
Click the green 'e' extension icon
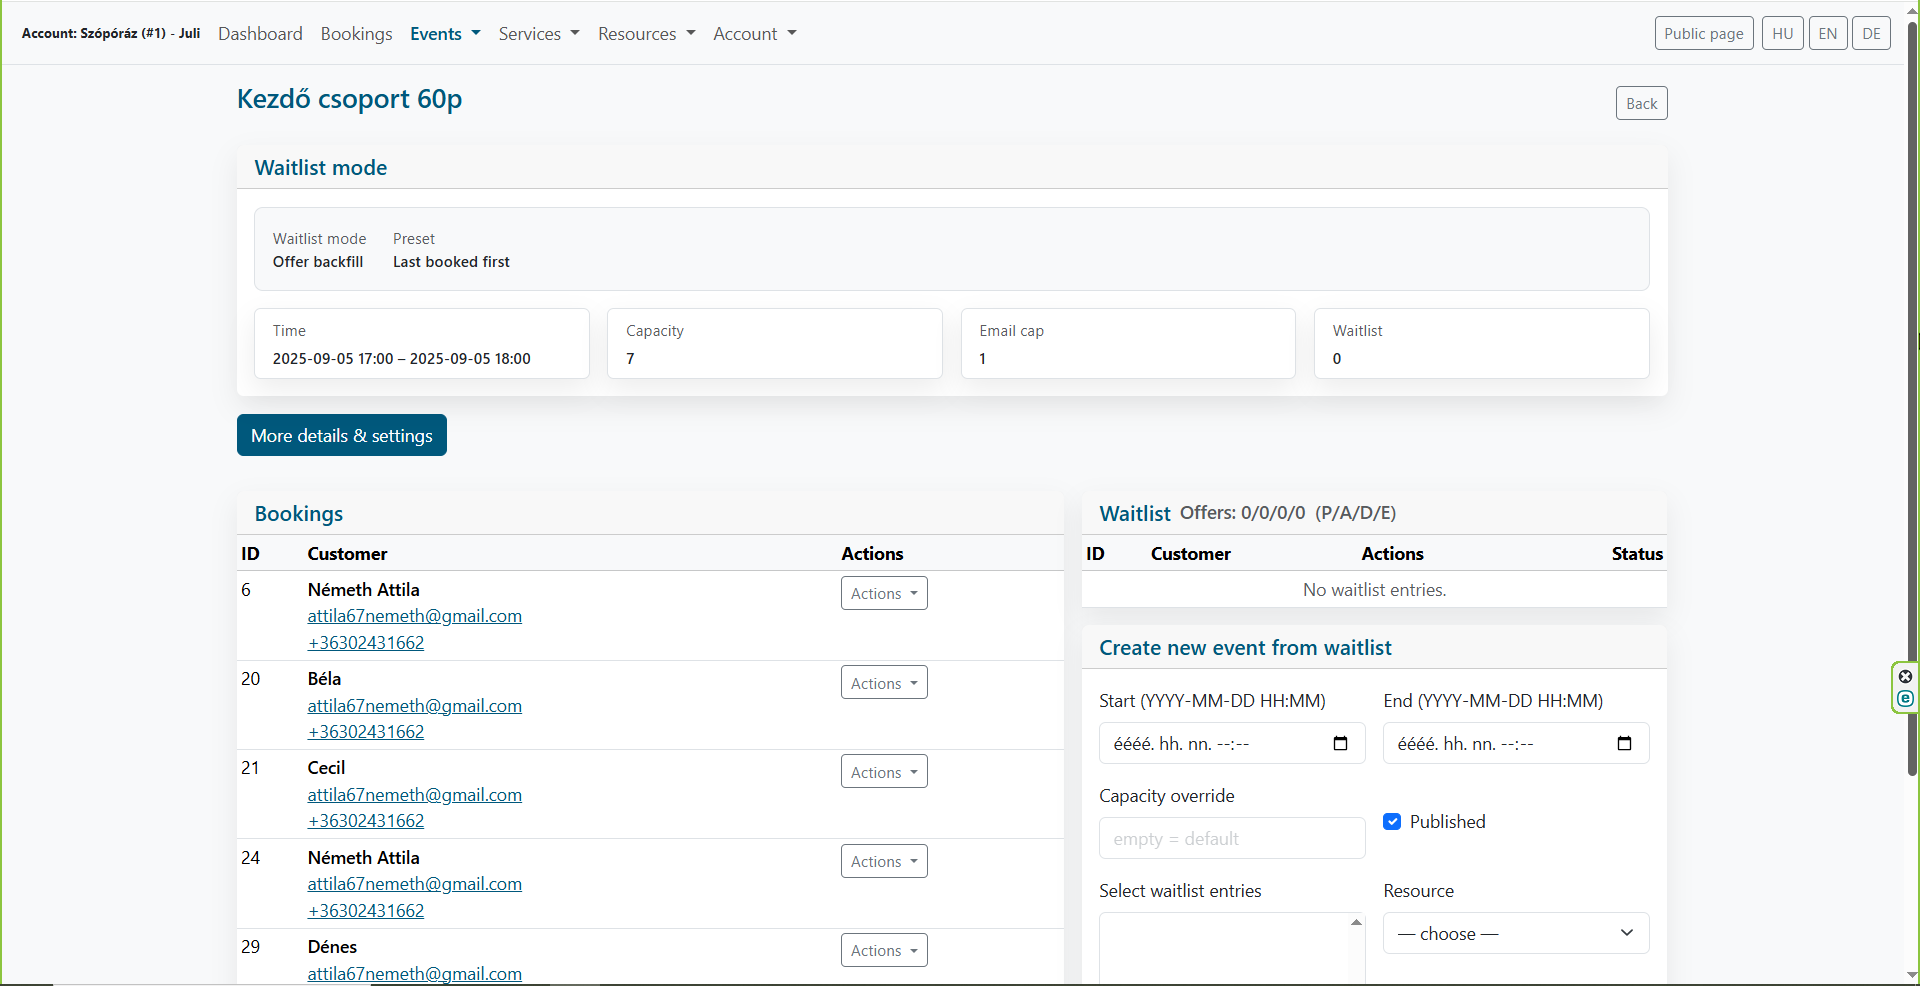click(1905, 699)
